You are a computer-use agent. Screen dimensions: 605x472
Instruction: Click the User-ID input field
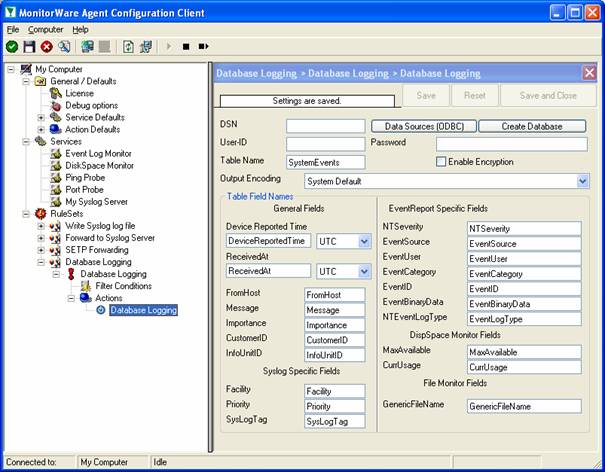coord(326,144)
